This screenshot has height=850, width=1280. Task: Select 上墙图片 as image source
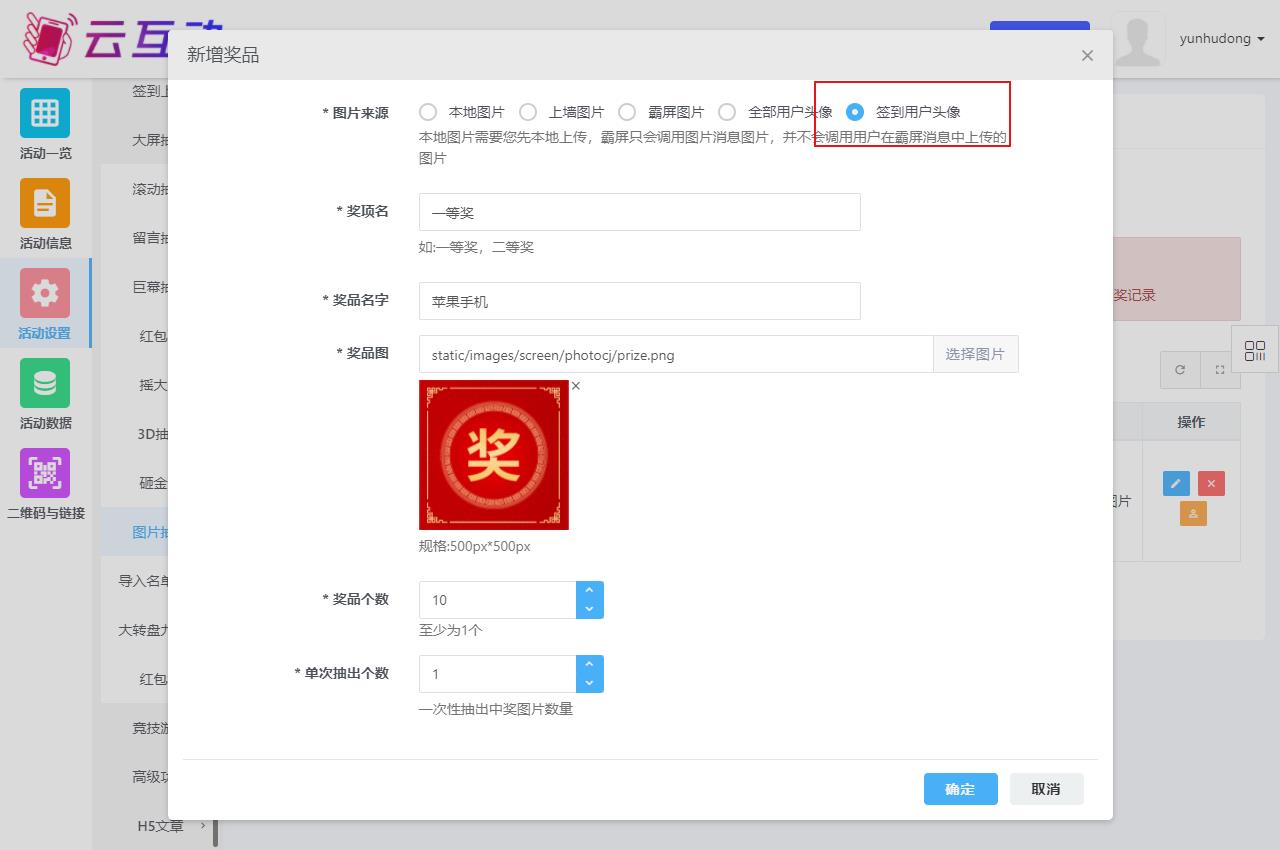point(528,112)
